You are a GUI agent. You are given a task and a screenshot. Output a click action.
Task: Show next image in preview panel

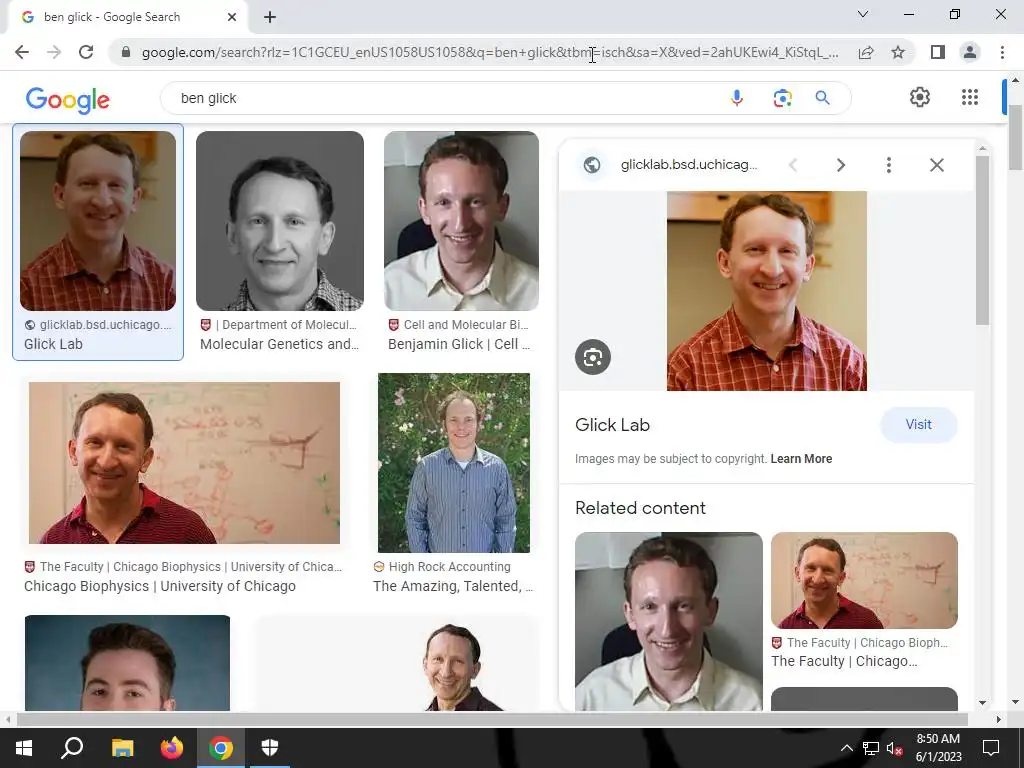(x=840, y=165)
